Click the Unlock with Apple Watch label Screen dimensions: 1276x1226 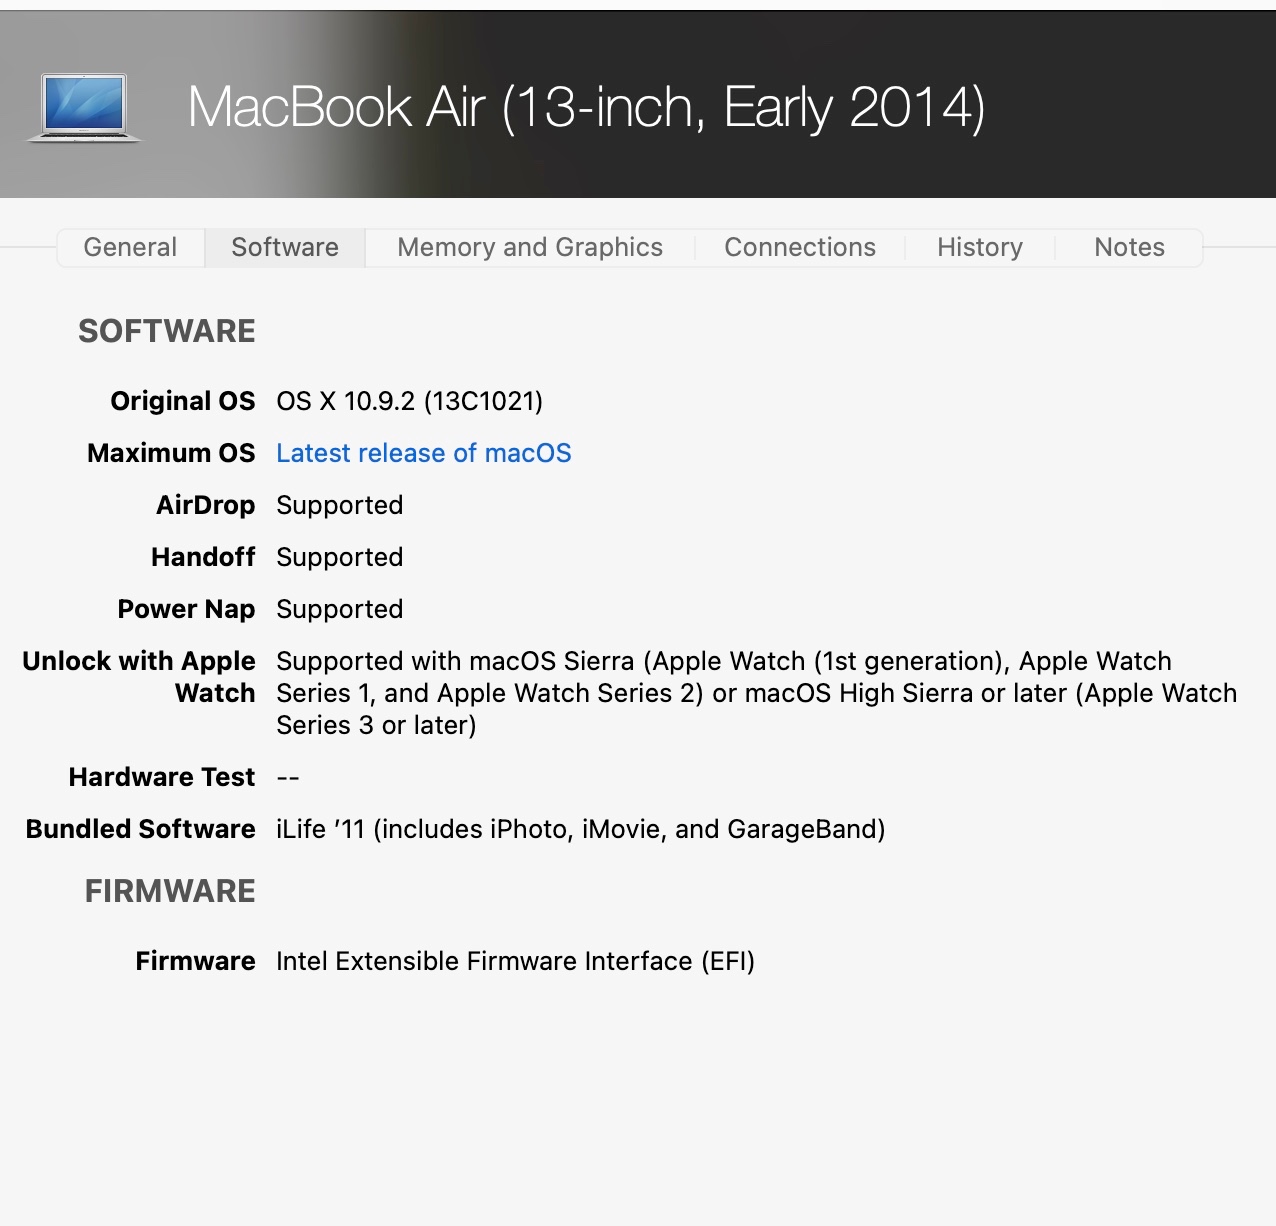click(x=139, y=677)
